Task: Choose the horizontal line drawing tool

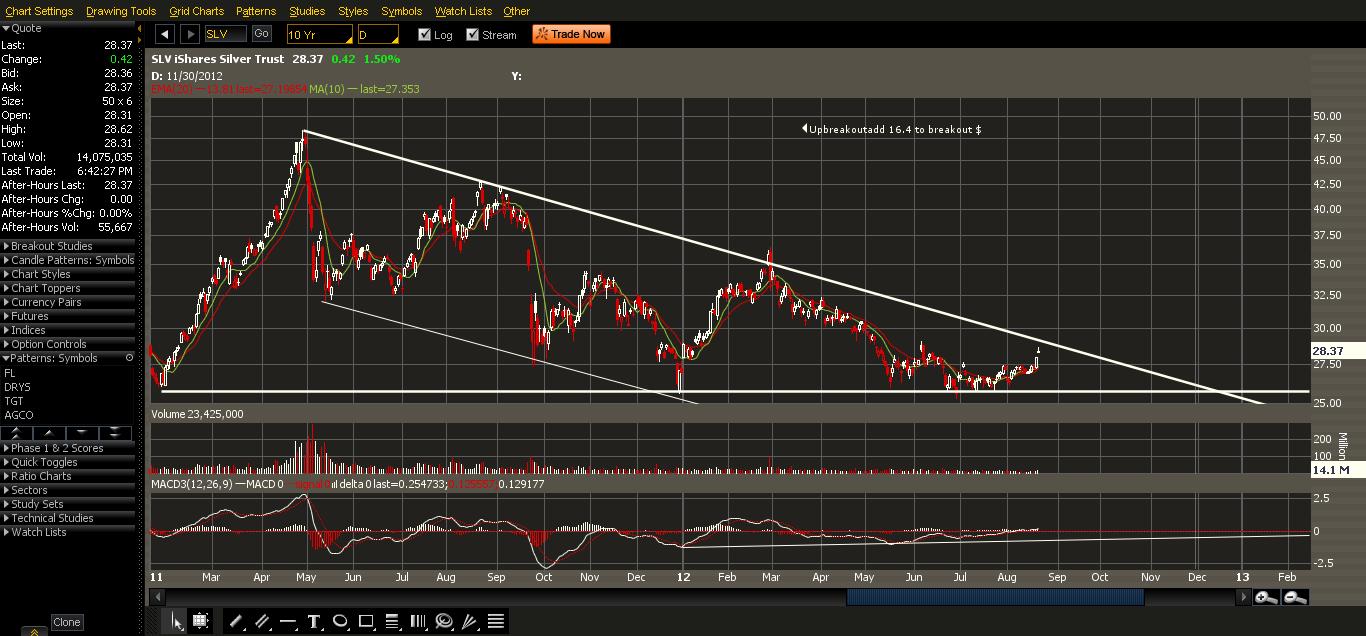Action: [x=288, y=621]
